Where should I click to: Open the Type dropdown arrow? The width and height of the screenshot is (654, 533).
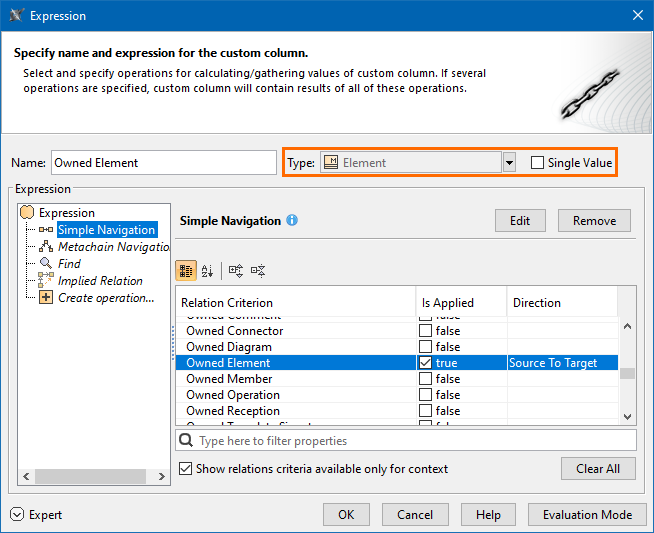[509, 163]
